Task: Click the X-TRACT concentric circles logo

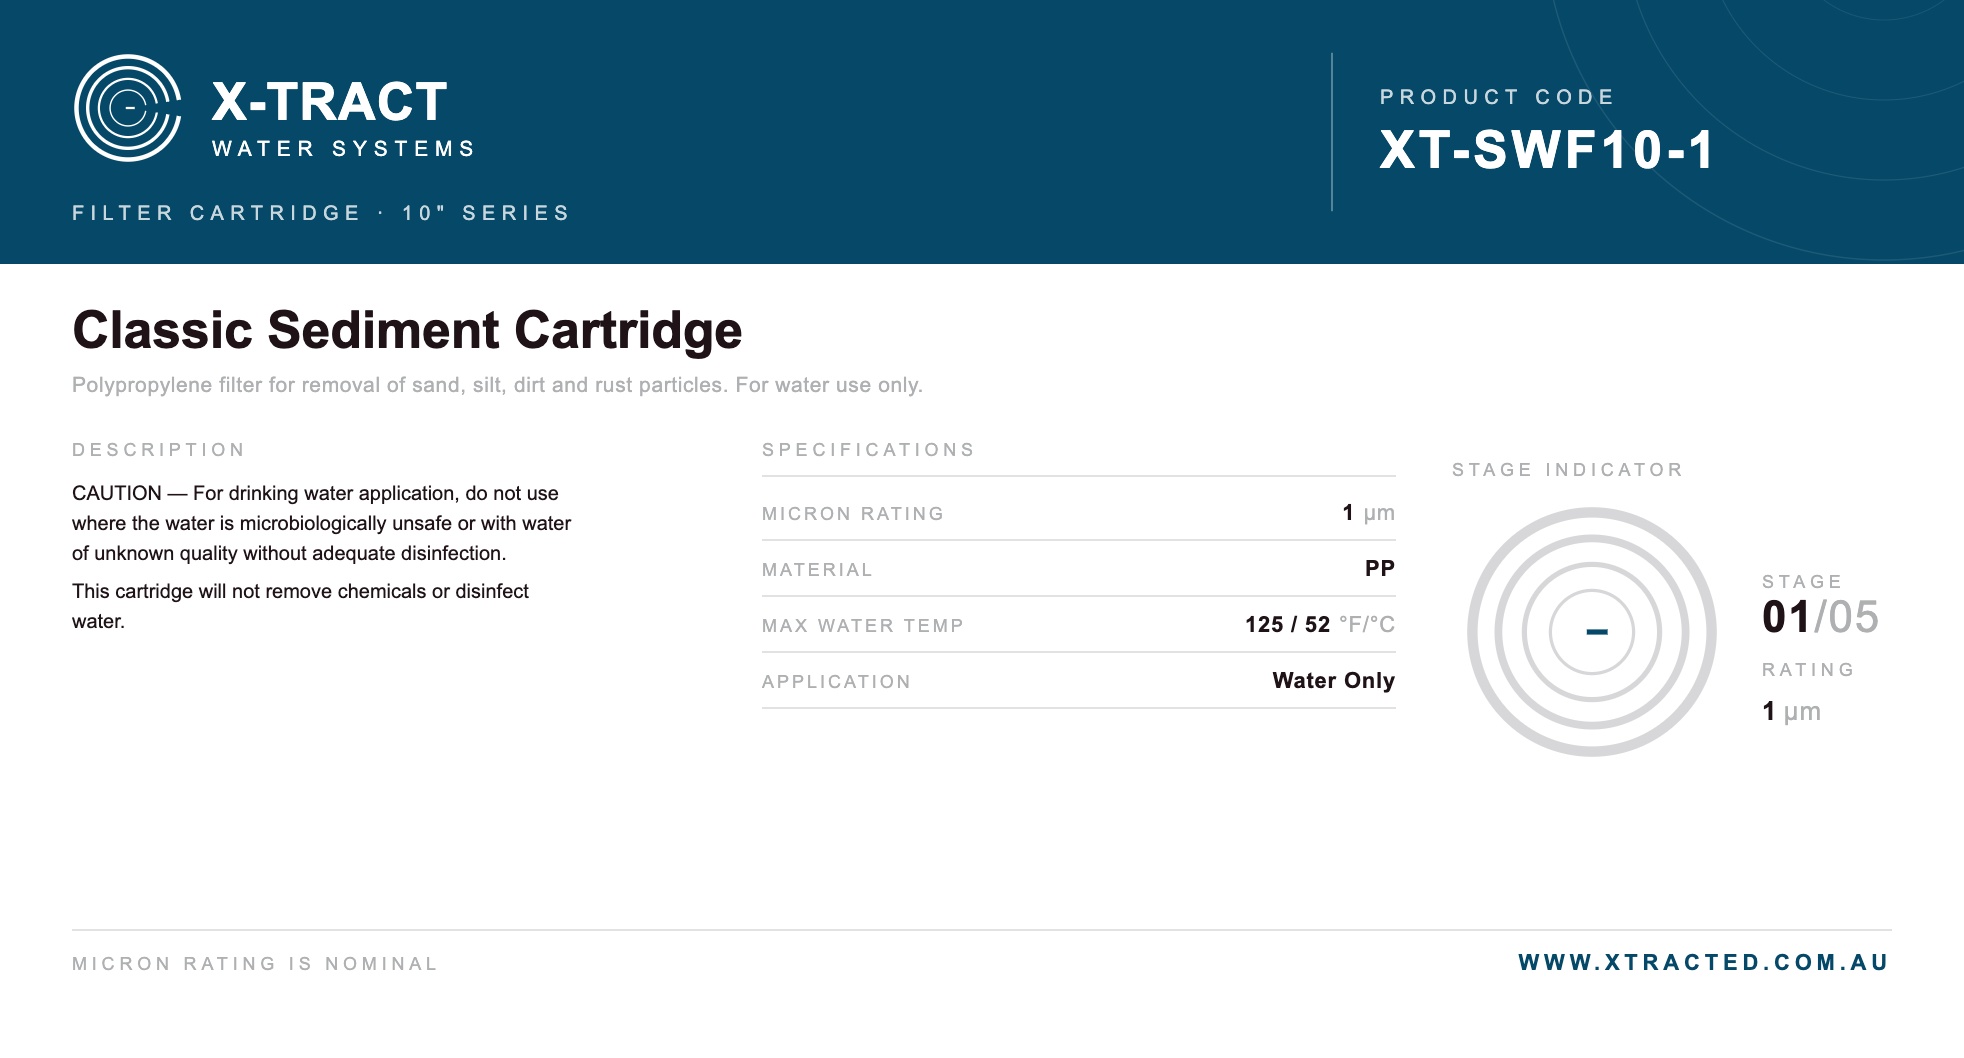Action: (x=128, y=108)
